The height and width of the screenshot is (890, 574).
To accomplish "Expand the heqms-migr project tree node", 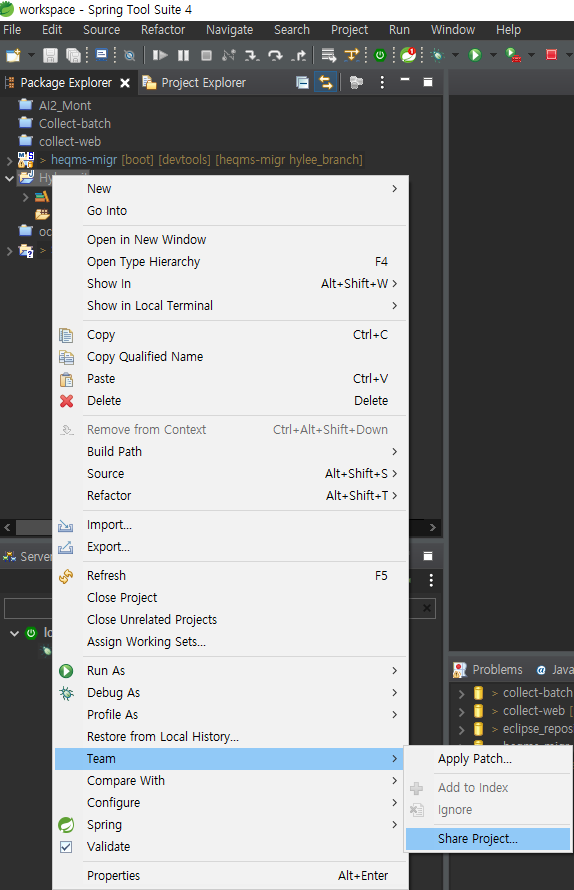I will [9, 161].
